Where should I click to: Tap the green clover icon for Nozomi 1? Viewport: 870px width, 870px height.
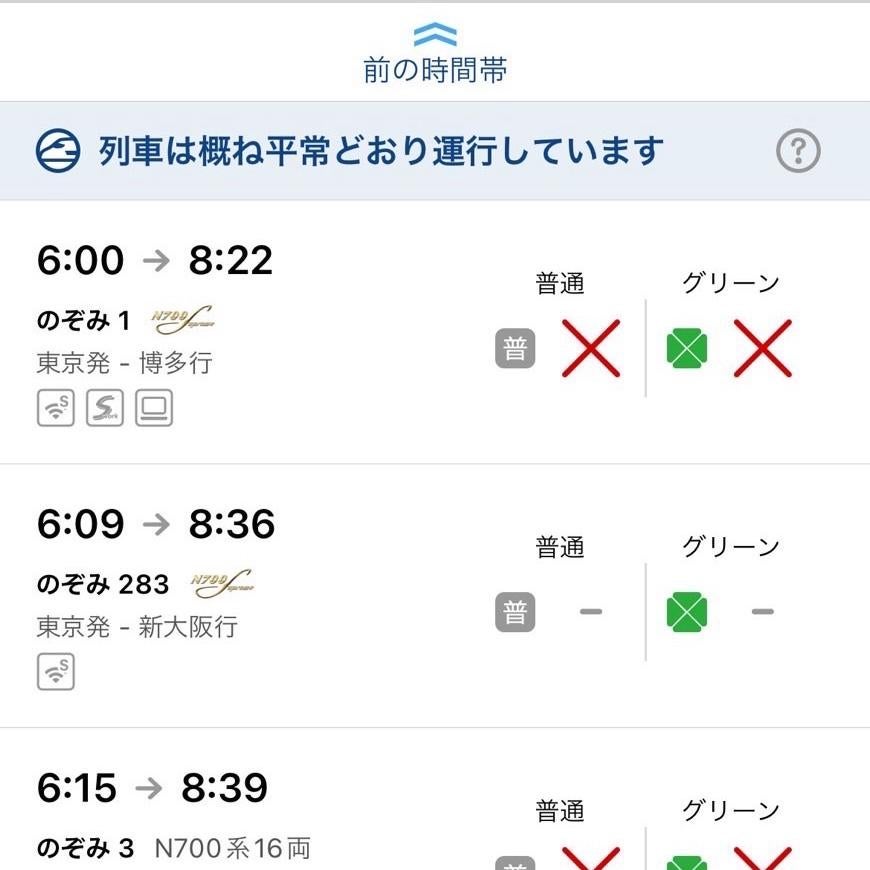687,349
